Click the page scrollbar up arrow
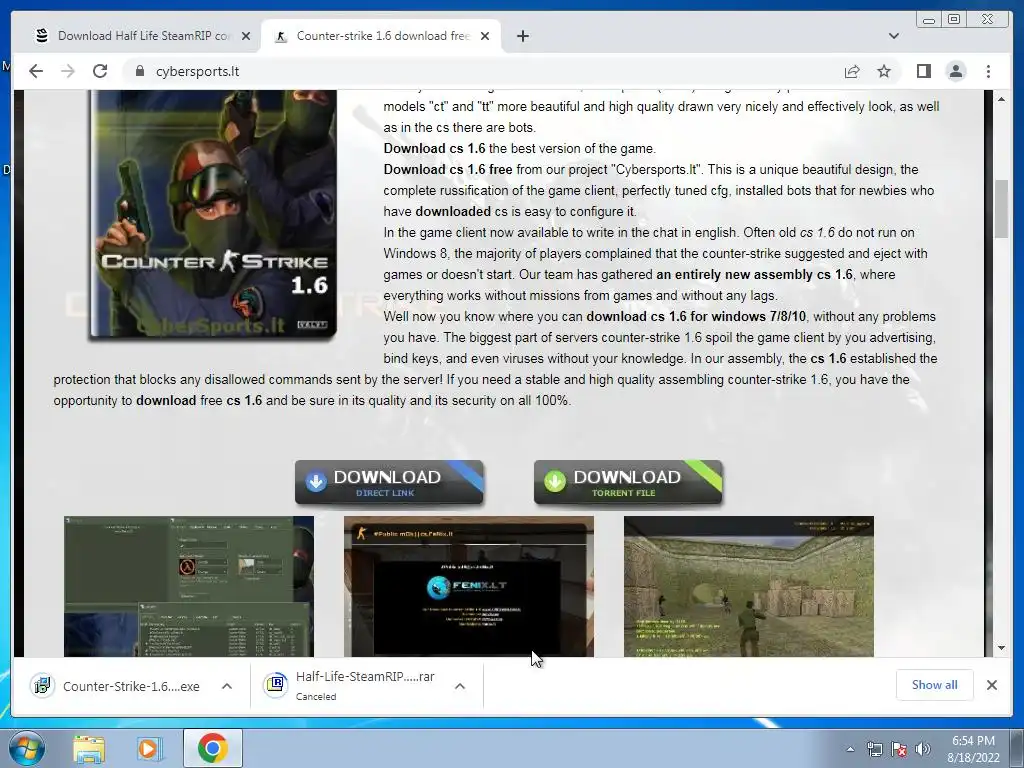 click(1001, 99)
